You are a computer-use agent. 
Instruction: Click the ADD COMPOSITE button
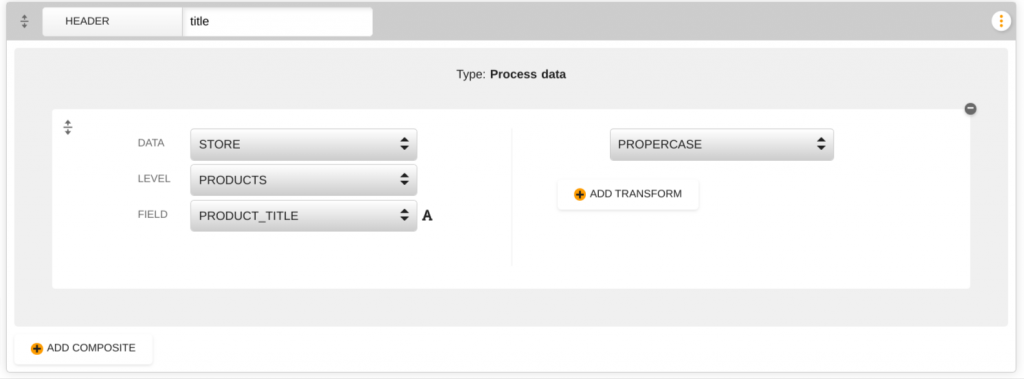point(84,349)
